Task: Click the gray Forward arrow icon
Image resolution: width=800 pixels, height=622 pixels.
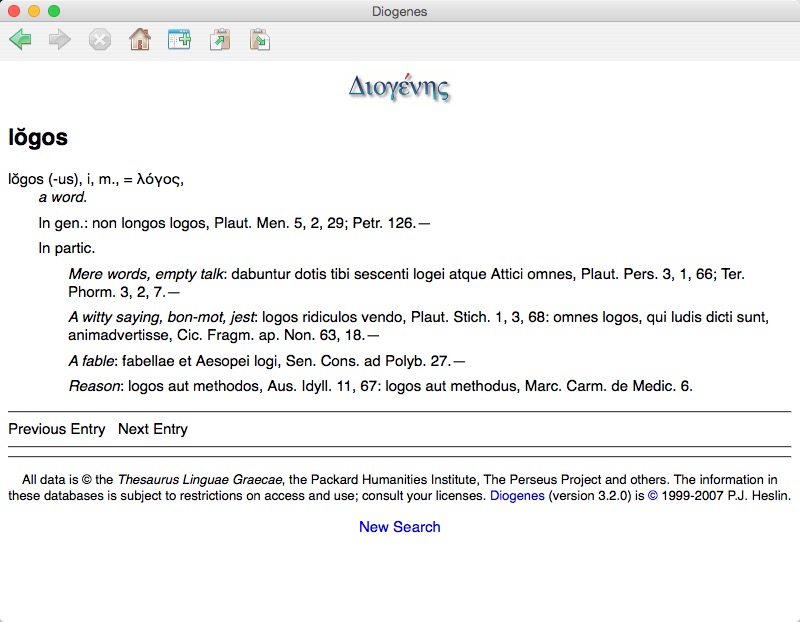Action: click(x=60, y=40)
